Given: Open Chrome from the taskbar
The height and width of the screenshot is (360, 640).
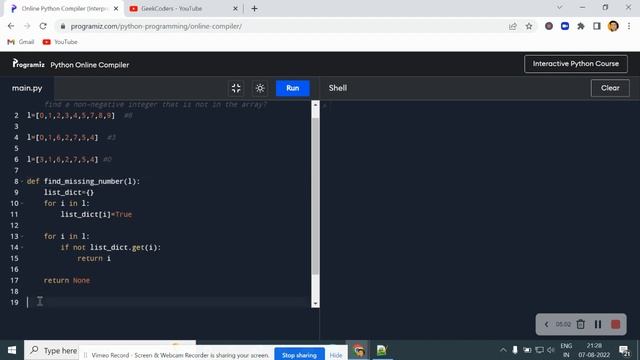Looking at the screenshot, I should click(x=359, y=350).
